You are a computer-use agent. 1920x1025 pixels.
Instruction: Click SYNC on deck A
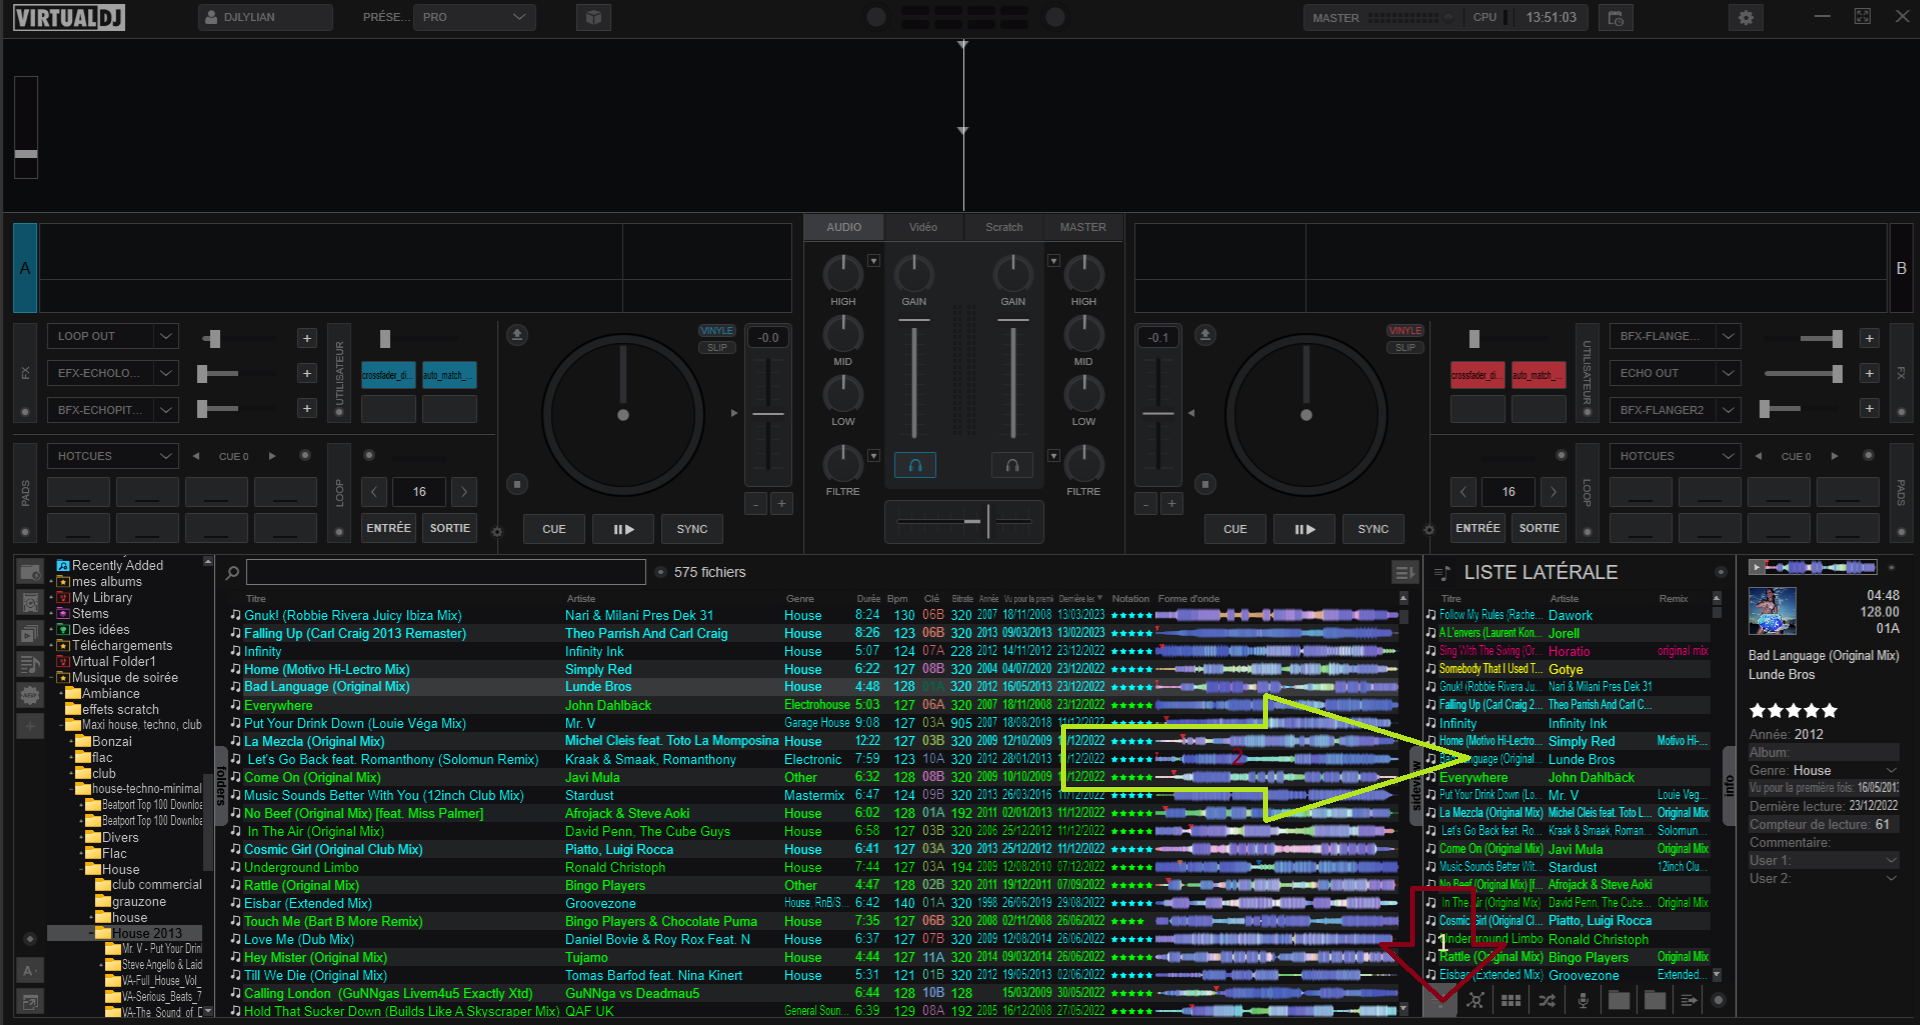(x=692, y=529)
